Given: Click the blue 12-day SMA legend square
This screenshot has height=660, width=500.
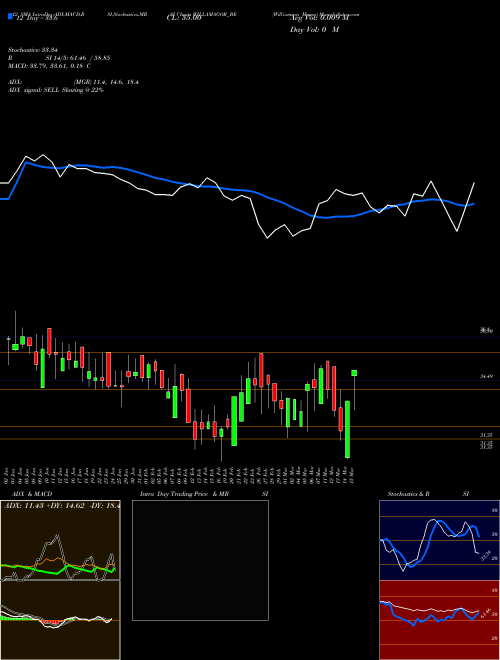Looking at the screenshot, I should [10, 17].
